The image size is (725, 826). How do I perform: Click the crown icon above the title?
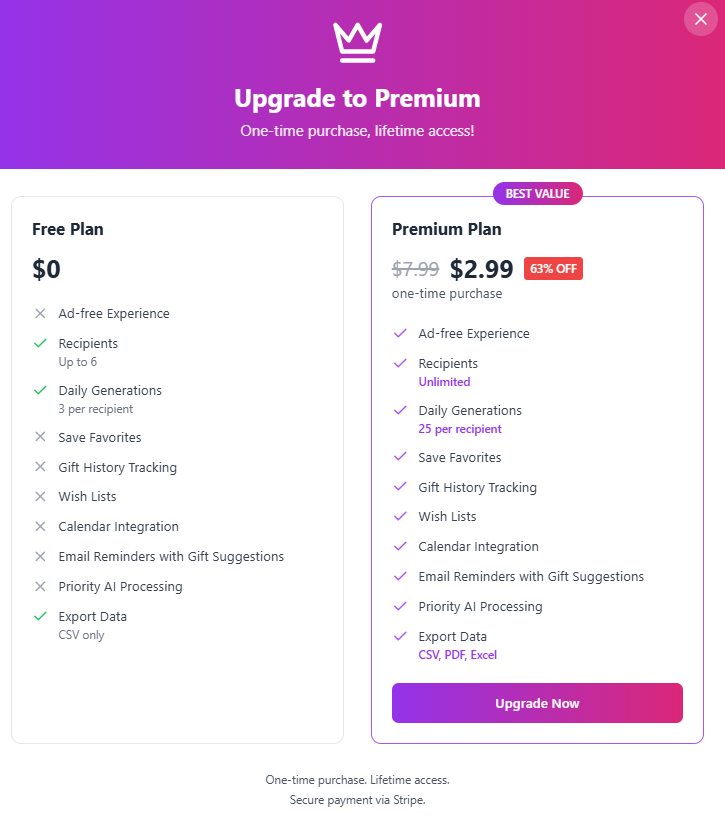pyautogui.click(x=357, y=43)
